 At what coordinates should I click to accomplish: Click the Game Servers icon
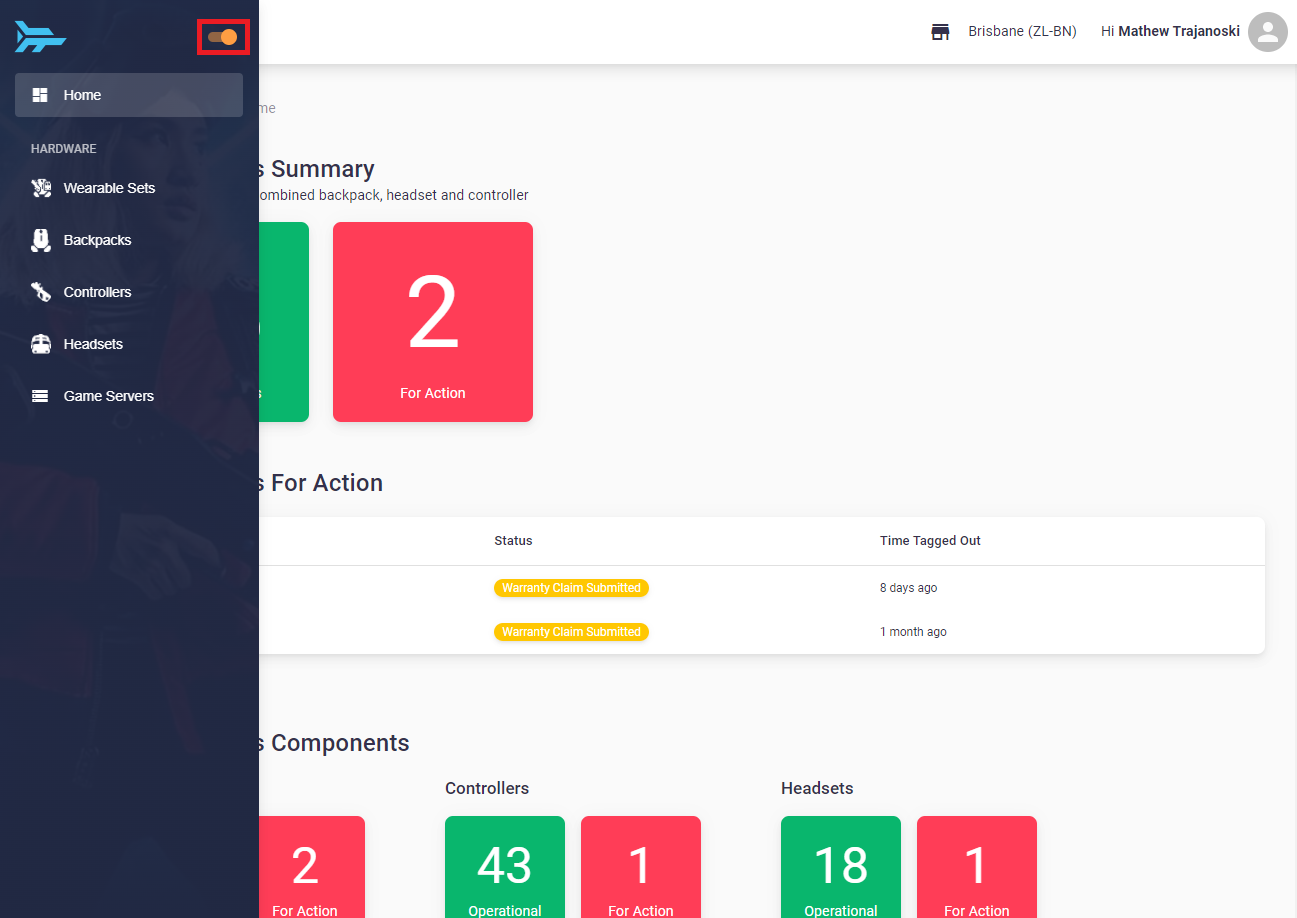40,396
